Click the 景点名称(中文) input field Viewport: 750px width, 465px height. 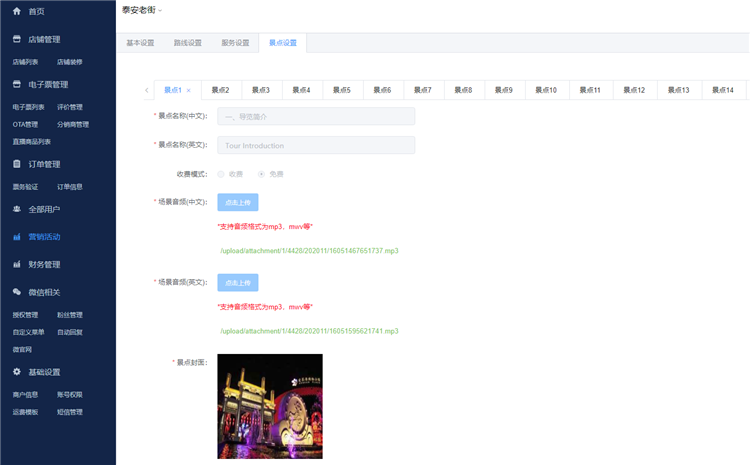point(316,116)
